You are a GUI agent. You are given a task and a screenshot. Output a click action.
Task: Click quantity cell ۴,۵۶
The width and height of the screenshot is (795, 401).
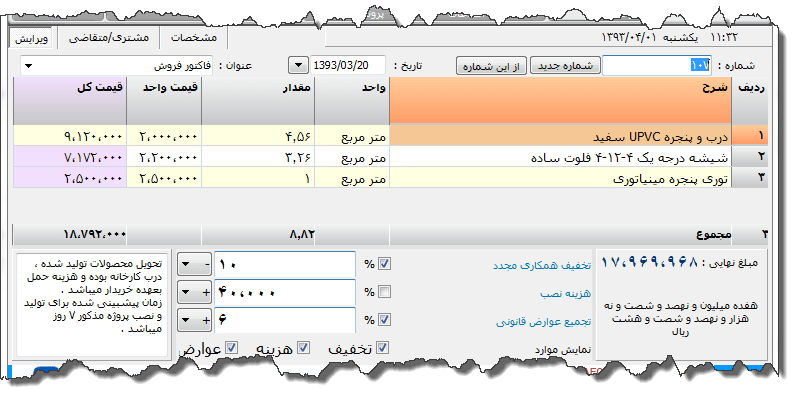258,136
